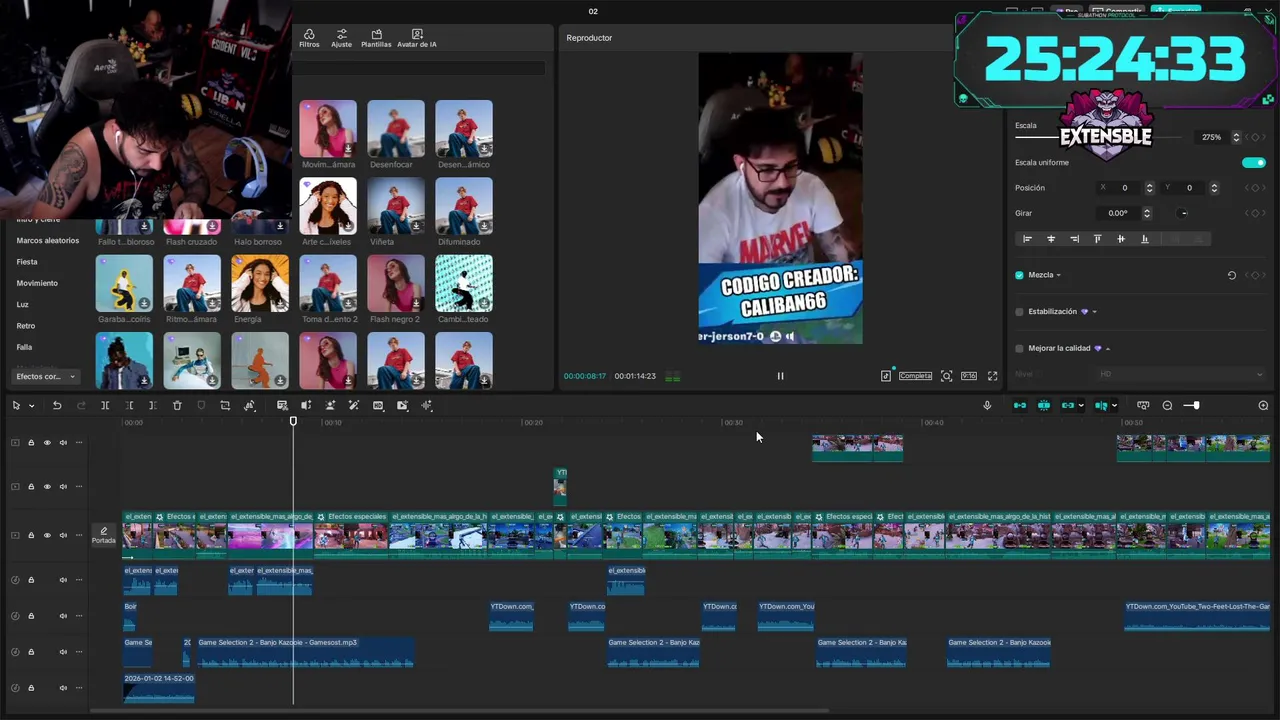Align the clip to the vertical center
The width and height of the screenshot is (1280, 720).
[x=1121, y=239]
